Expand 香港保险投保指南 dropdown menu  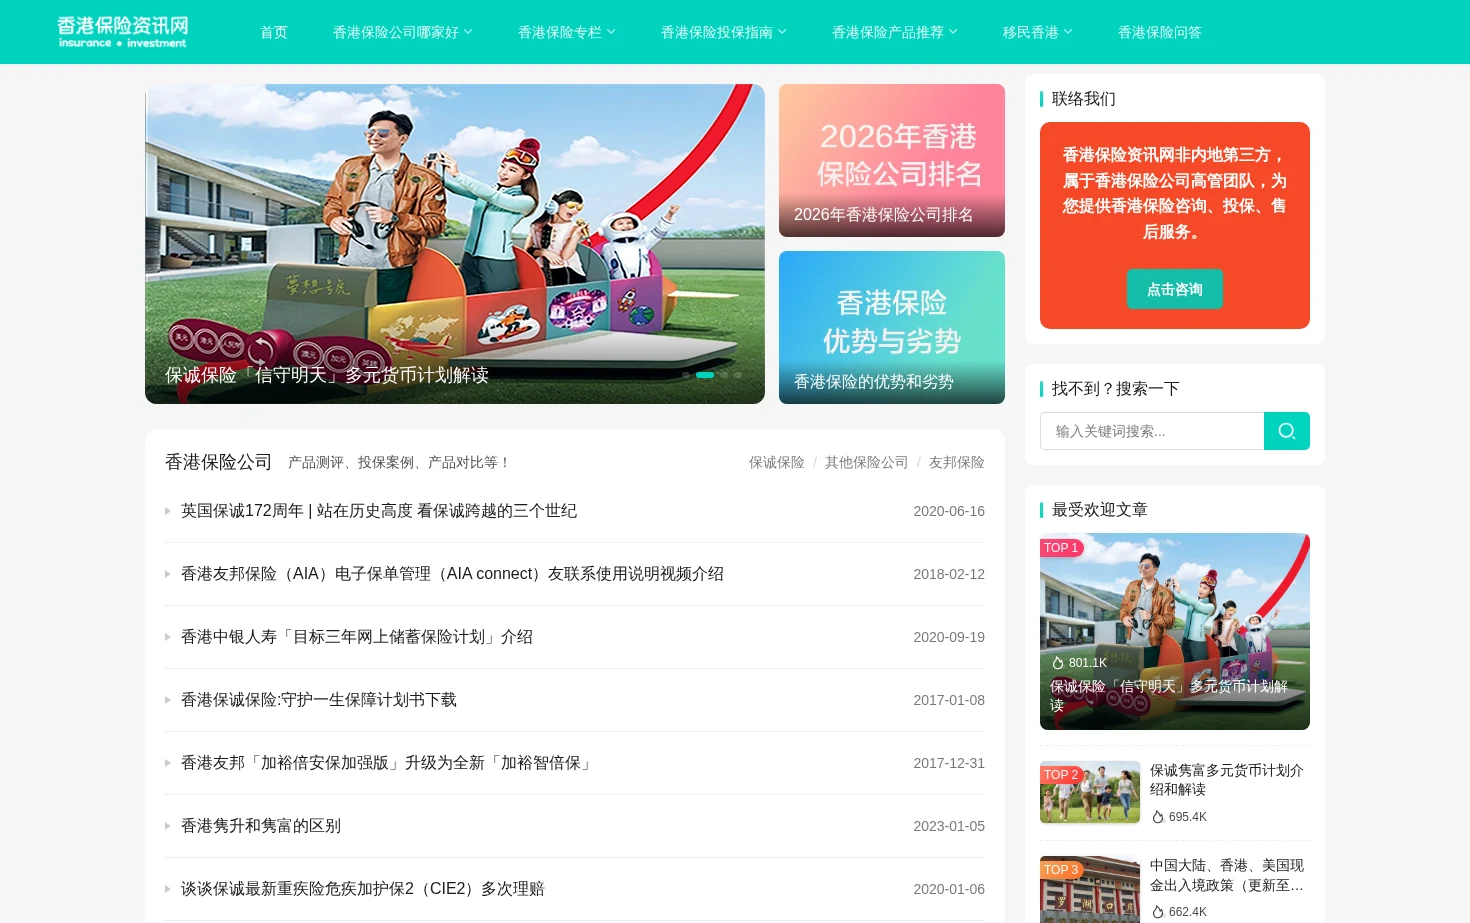(724, 32)
